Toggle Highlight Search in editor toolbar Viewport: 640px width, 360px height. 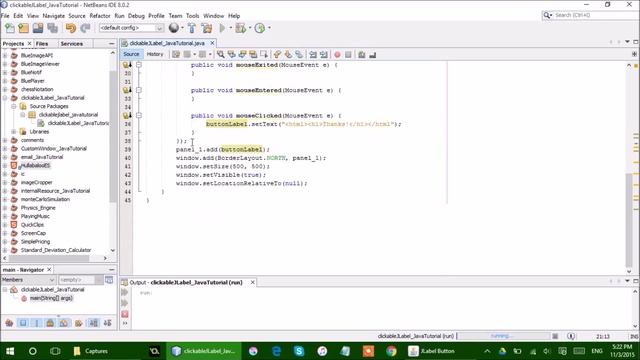[x=253, y=54]
